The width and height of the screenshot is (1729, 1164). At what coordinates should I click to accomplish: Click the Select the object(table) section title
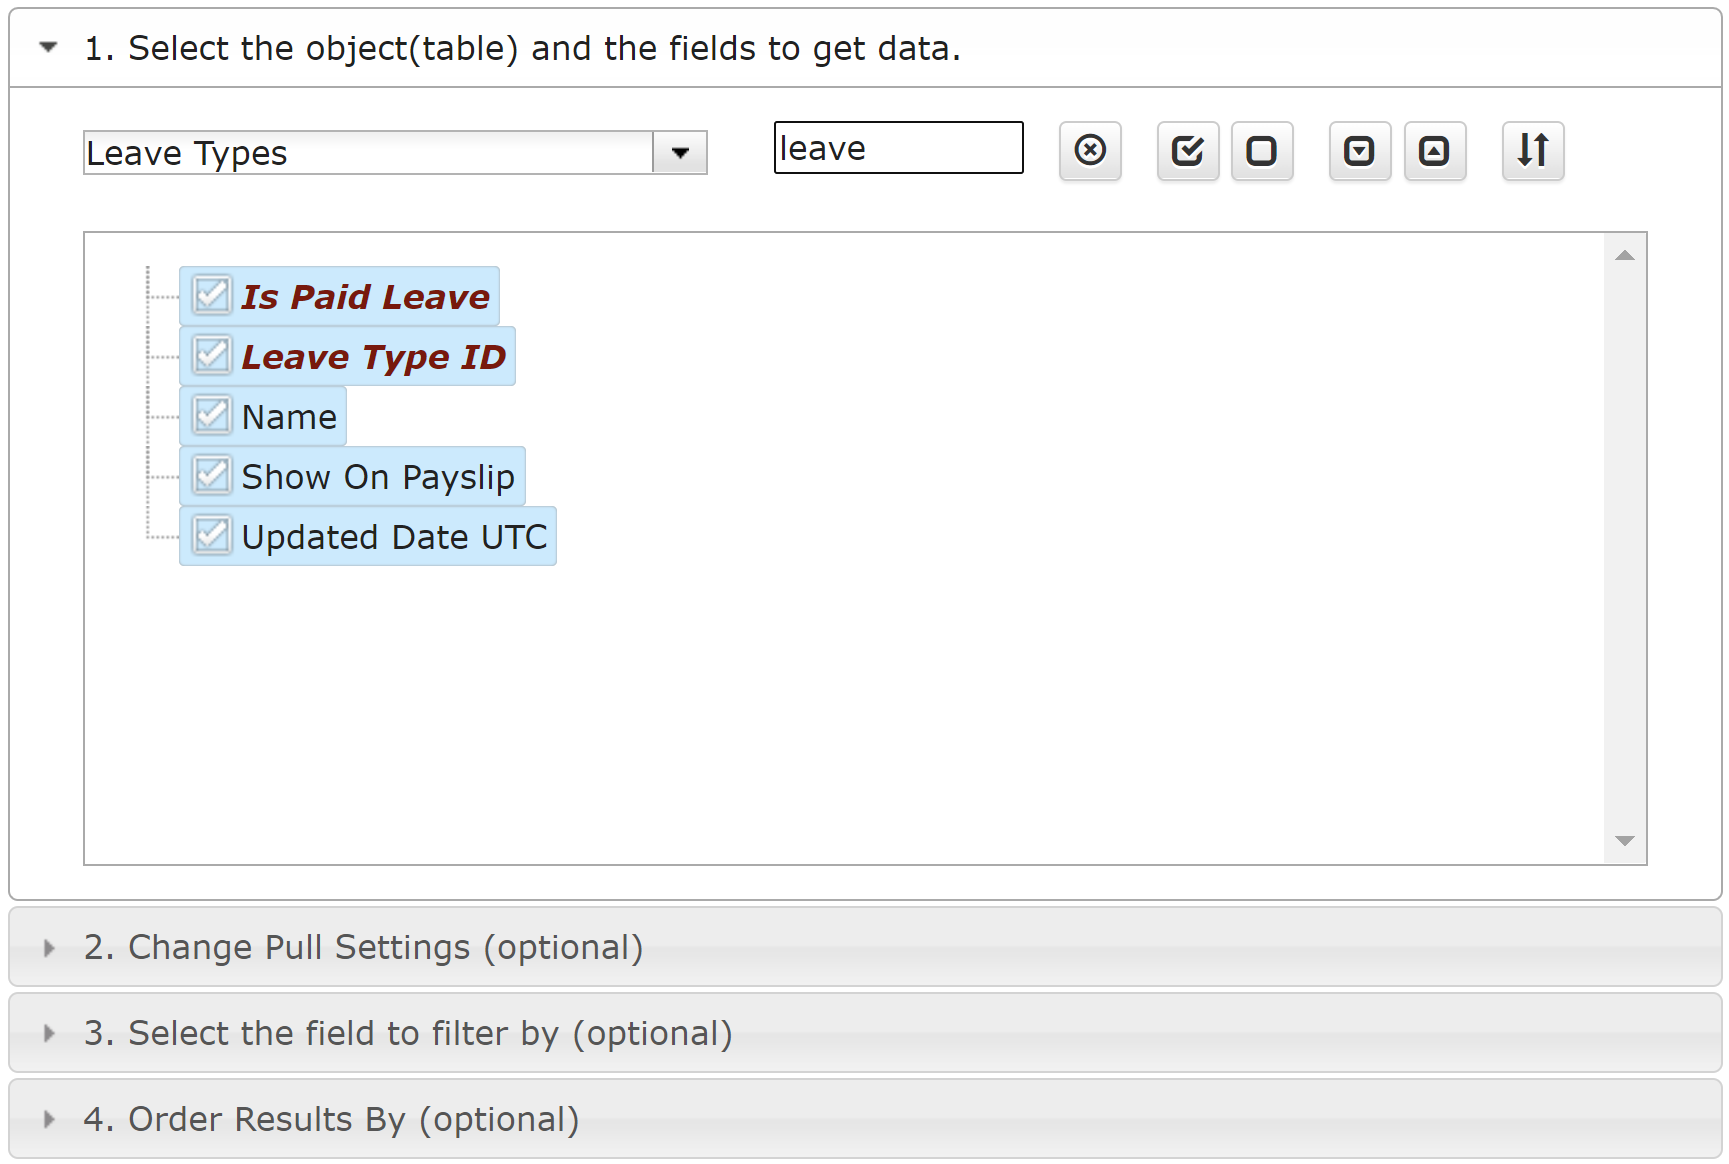coord(522,48)
